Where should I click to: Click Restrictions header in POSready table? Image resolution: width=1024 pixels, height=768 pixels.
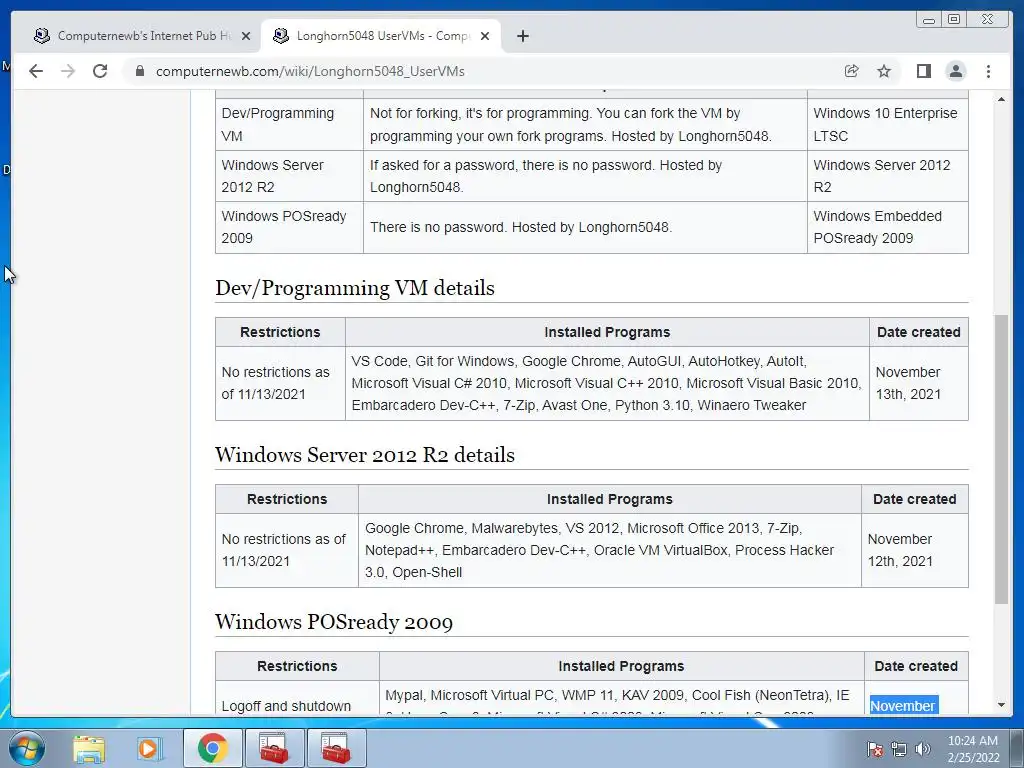pos(297,666)
